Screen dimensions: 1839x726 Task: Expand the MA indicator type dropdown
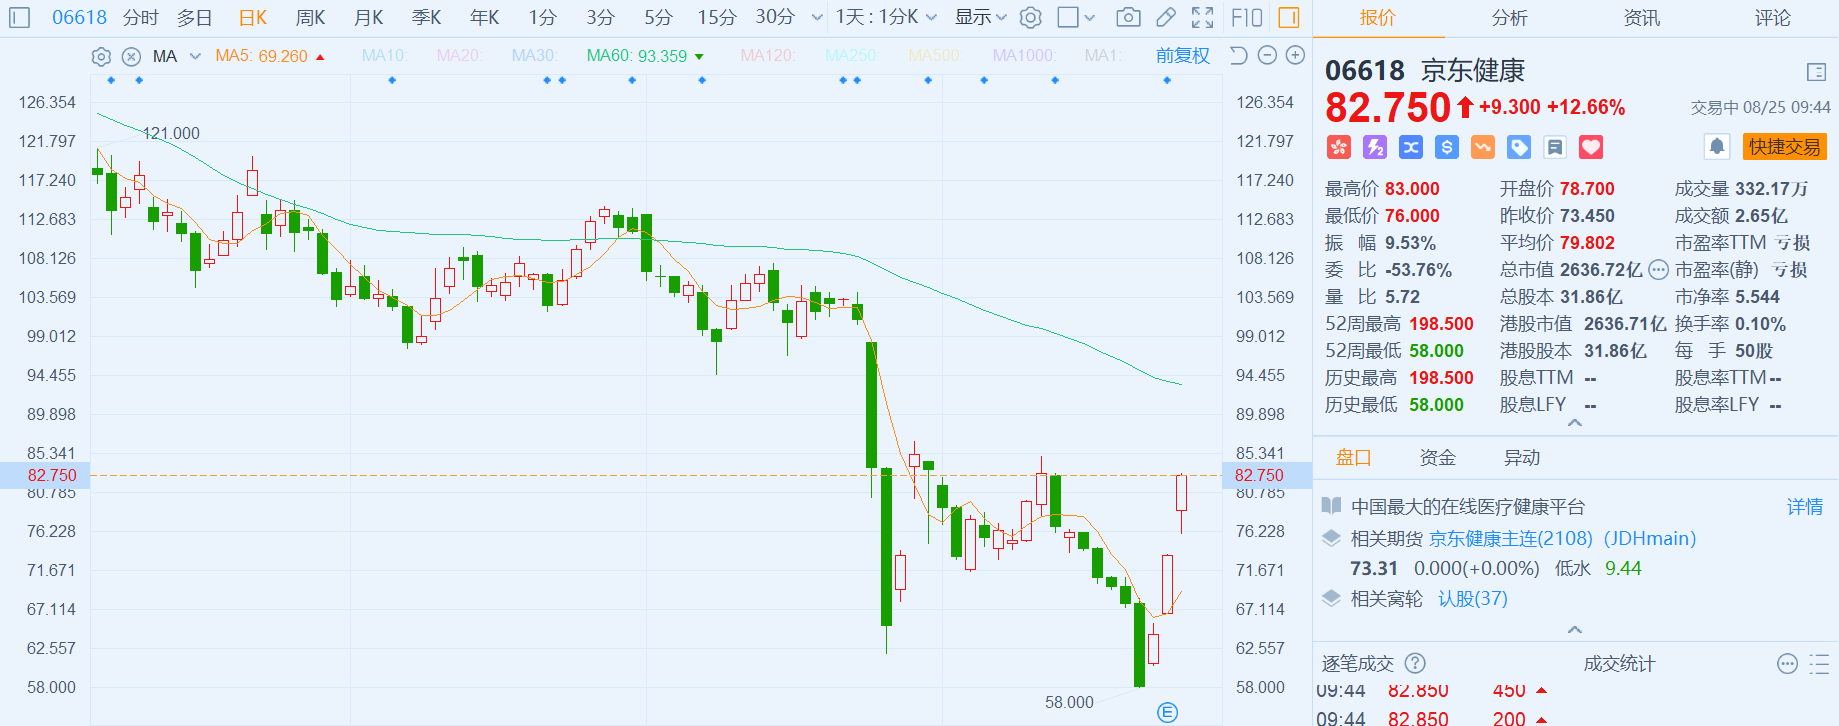coord(195,57)
